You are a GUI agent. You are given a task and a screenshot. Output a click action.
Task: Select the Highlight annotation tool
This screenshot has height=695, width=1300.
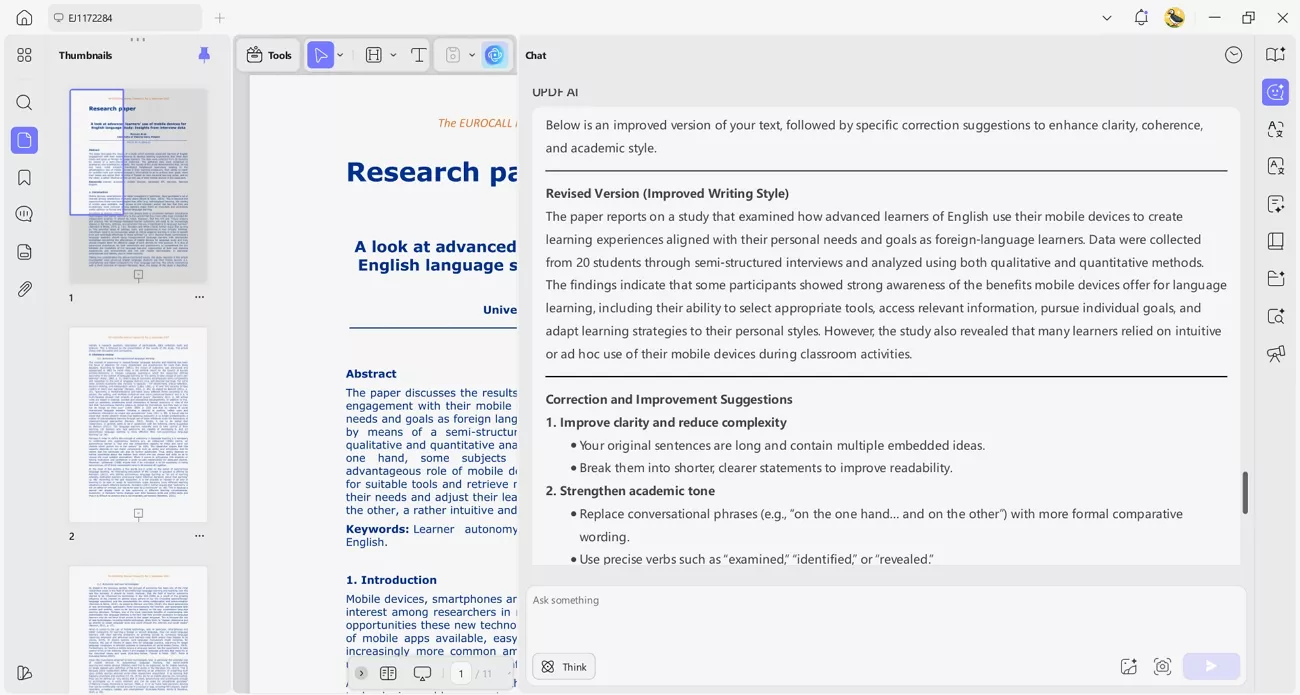[x=374, y=55]
